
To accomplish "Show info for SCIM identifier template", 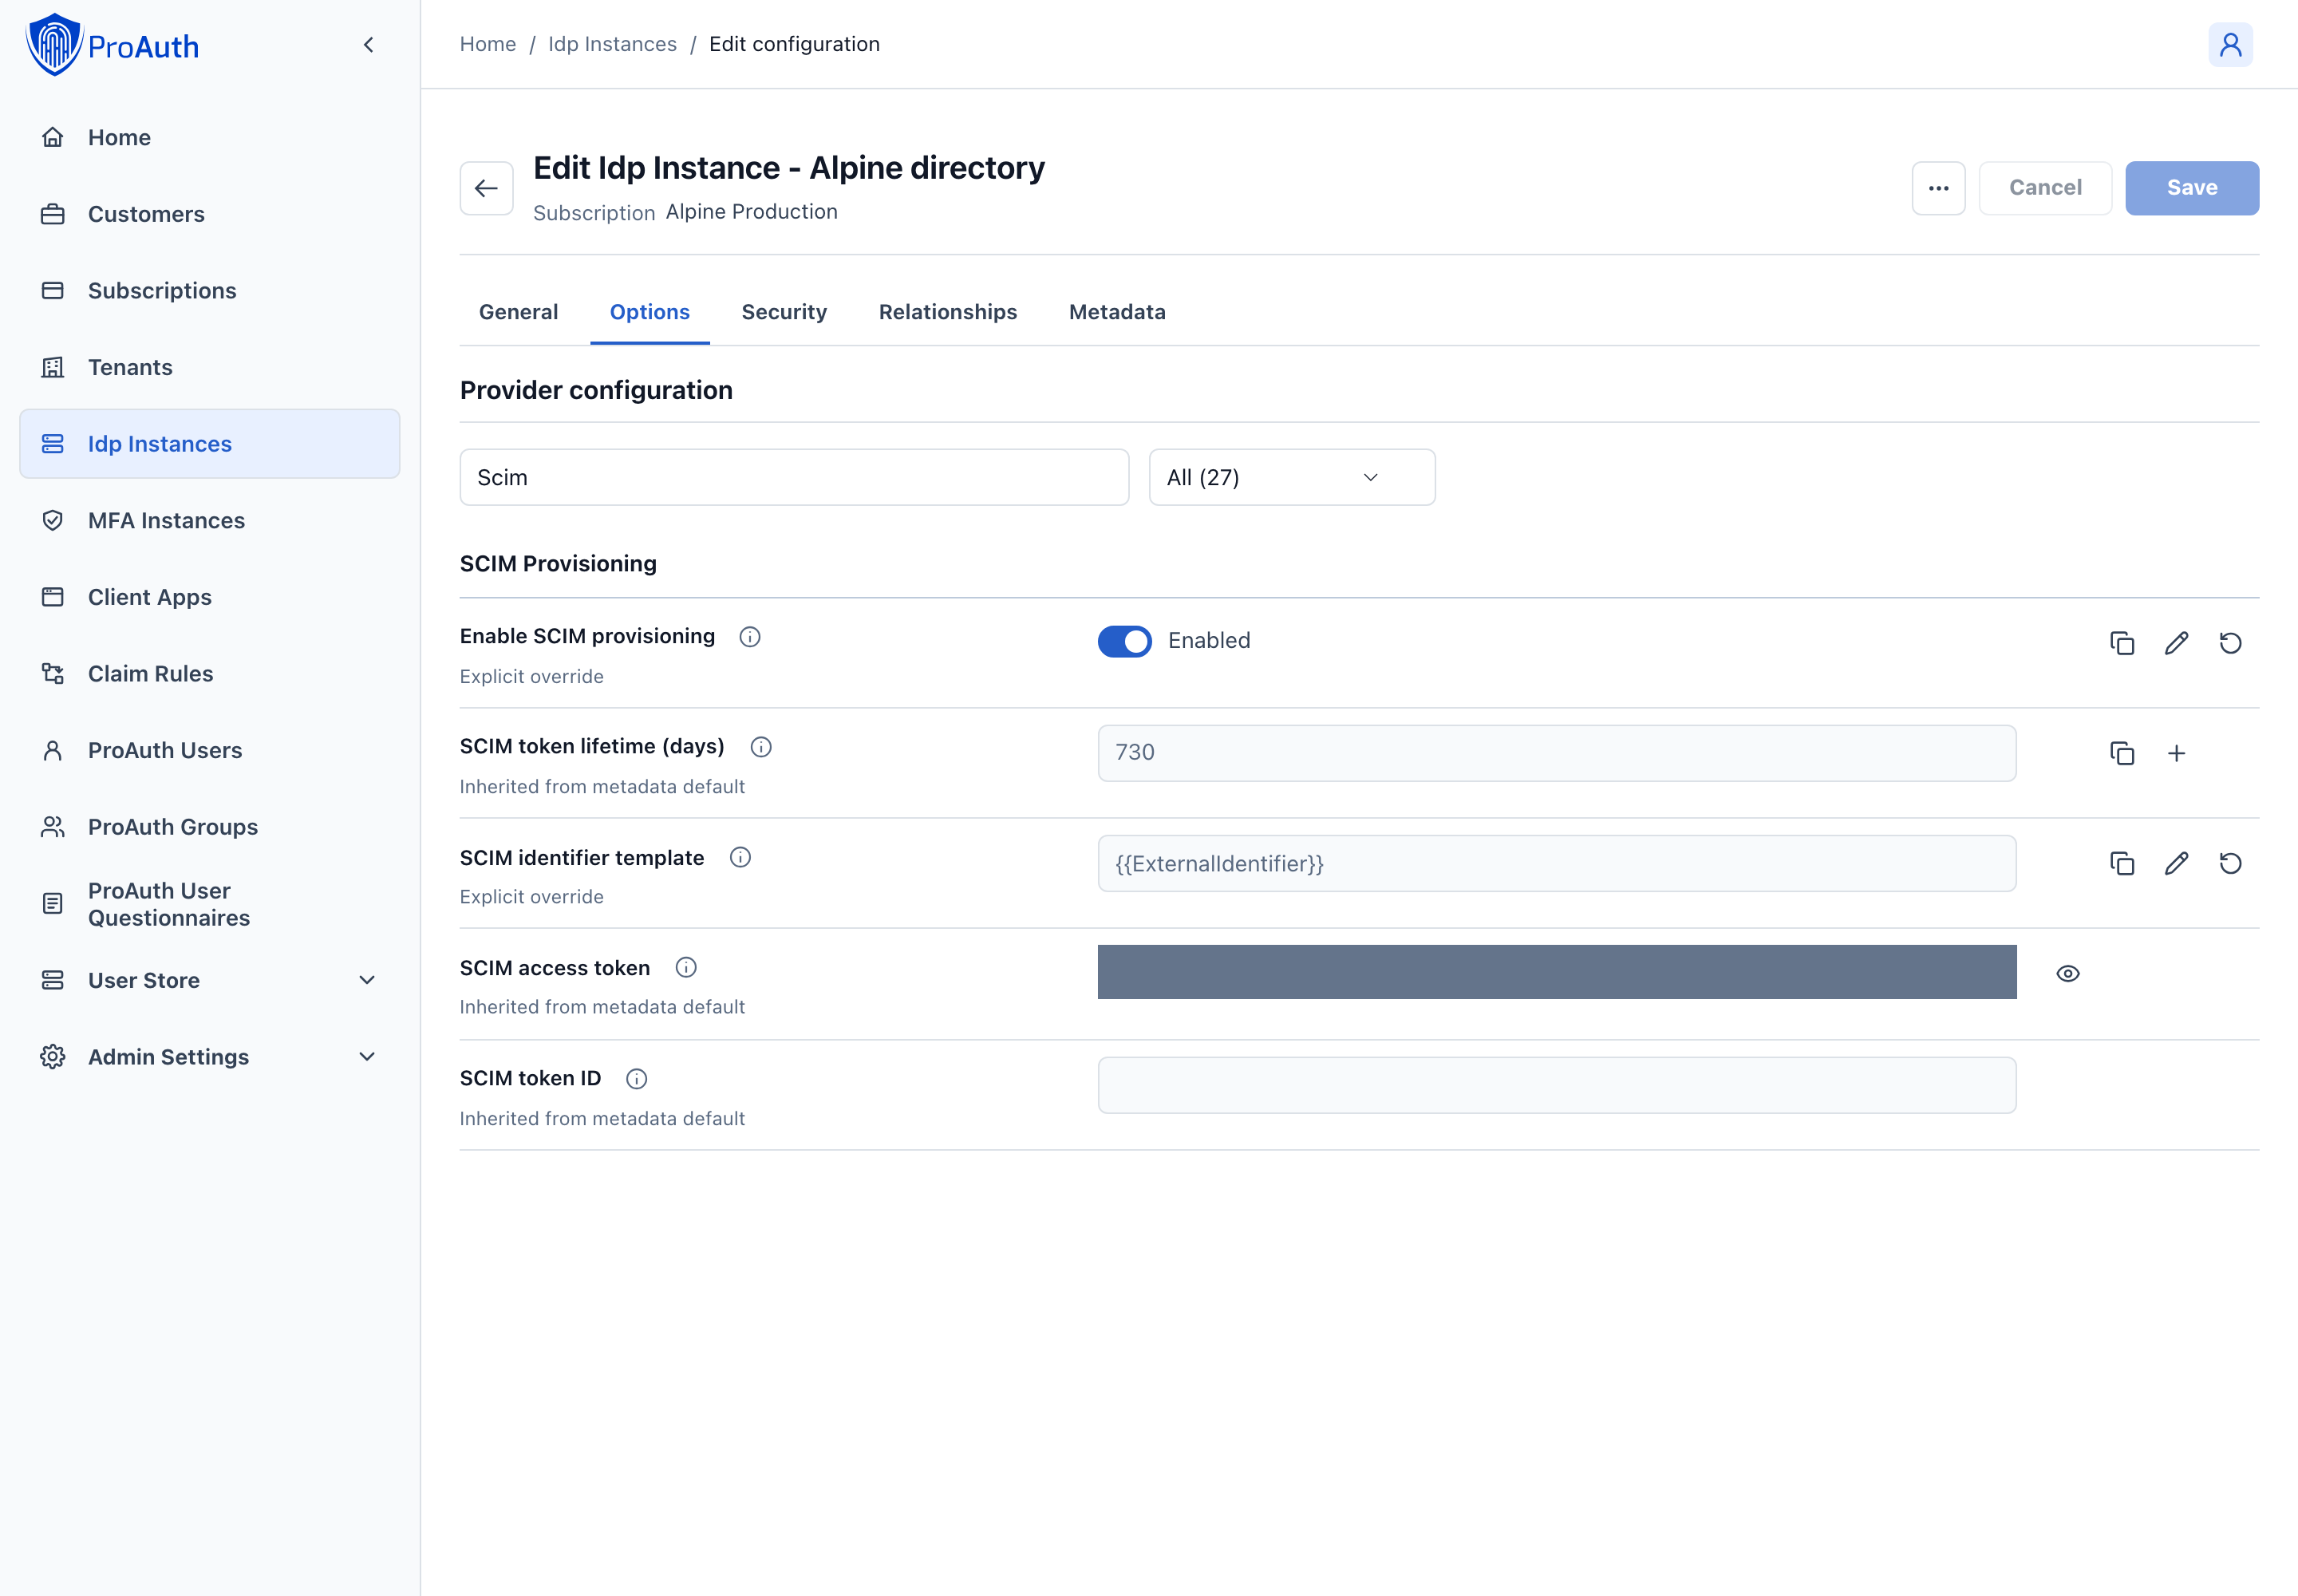I will [x=740, y=857].
